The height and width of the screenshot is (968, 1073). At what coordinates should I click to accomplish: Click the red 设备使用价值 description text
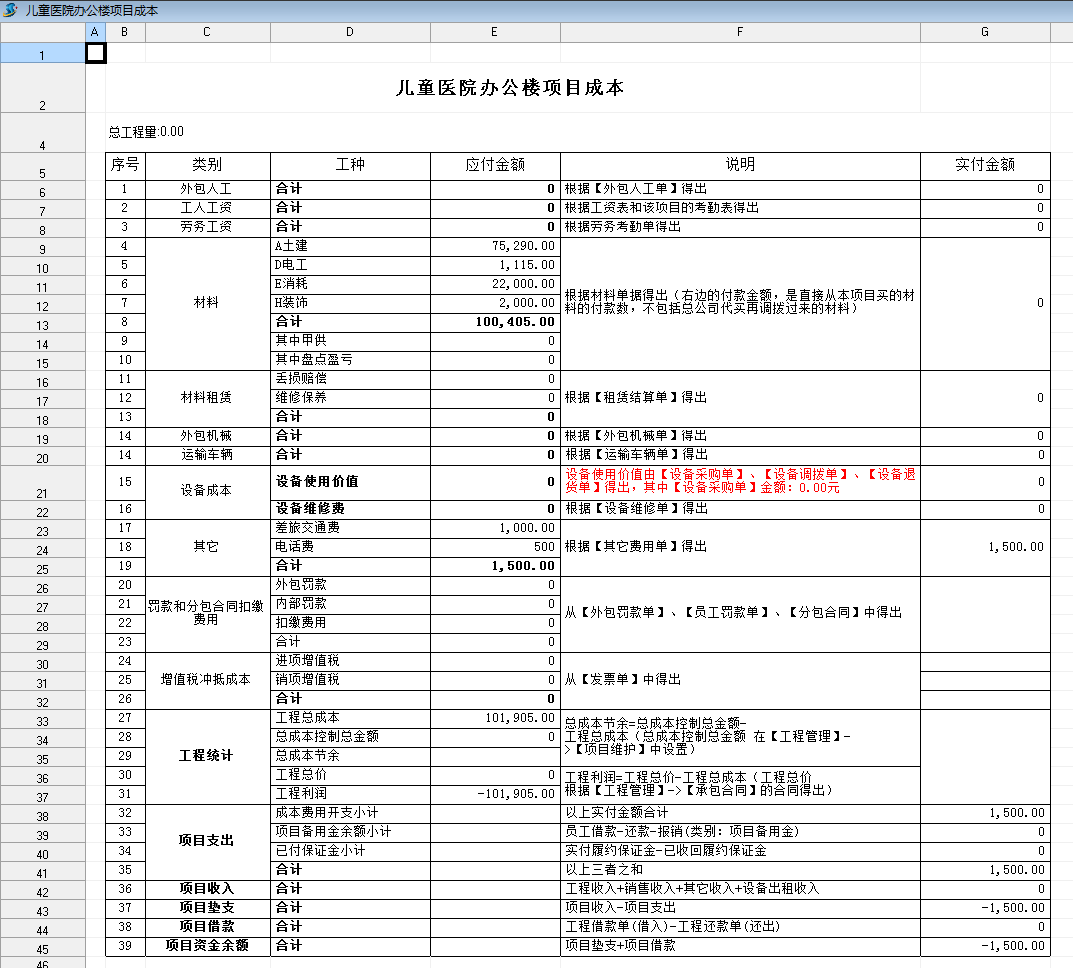(739, 481)
